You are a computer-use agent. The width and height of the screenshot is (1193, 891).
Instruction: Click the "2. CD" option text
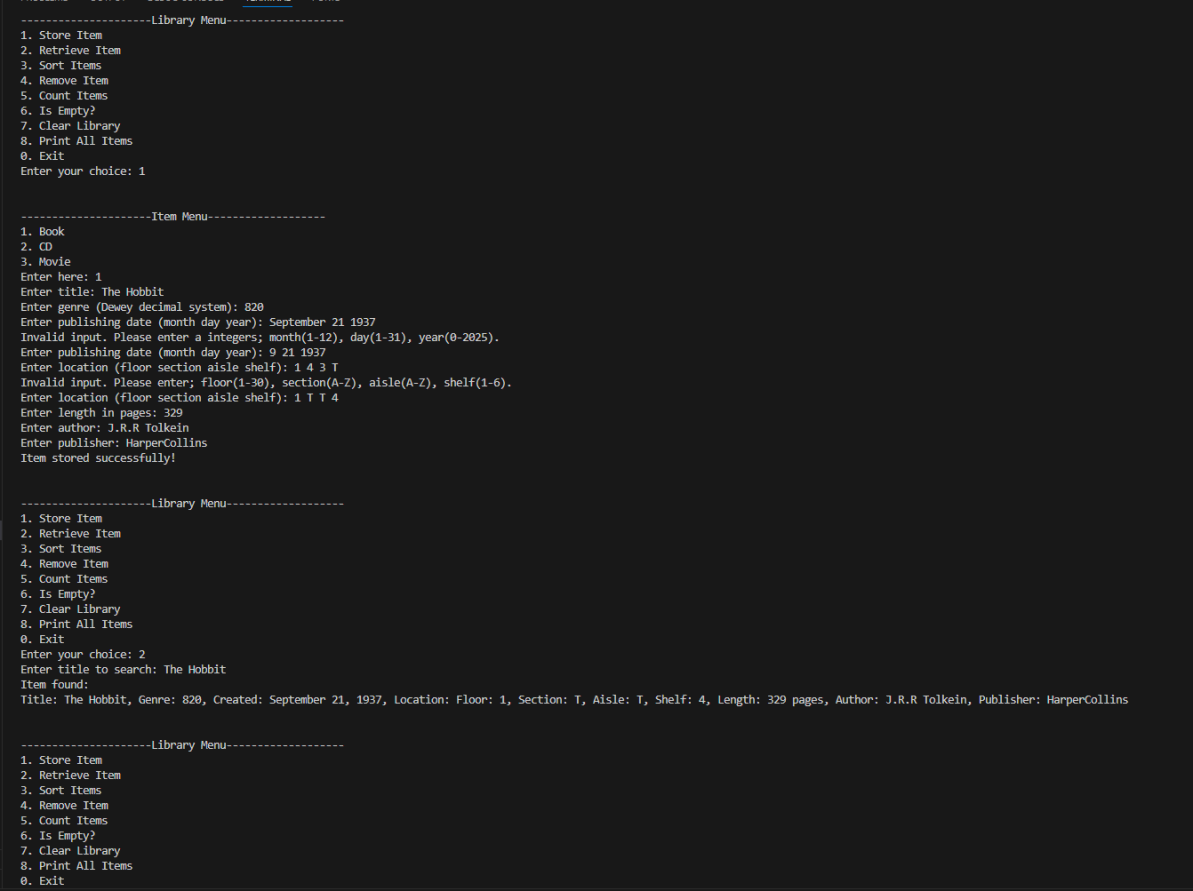click(36, 247)
